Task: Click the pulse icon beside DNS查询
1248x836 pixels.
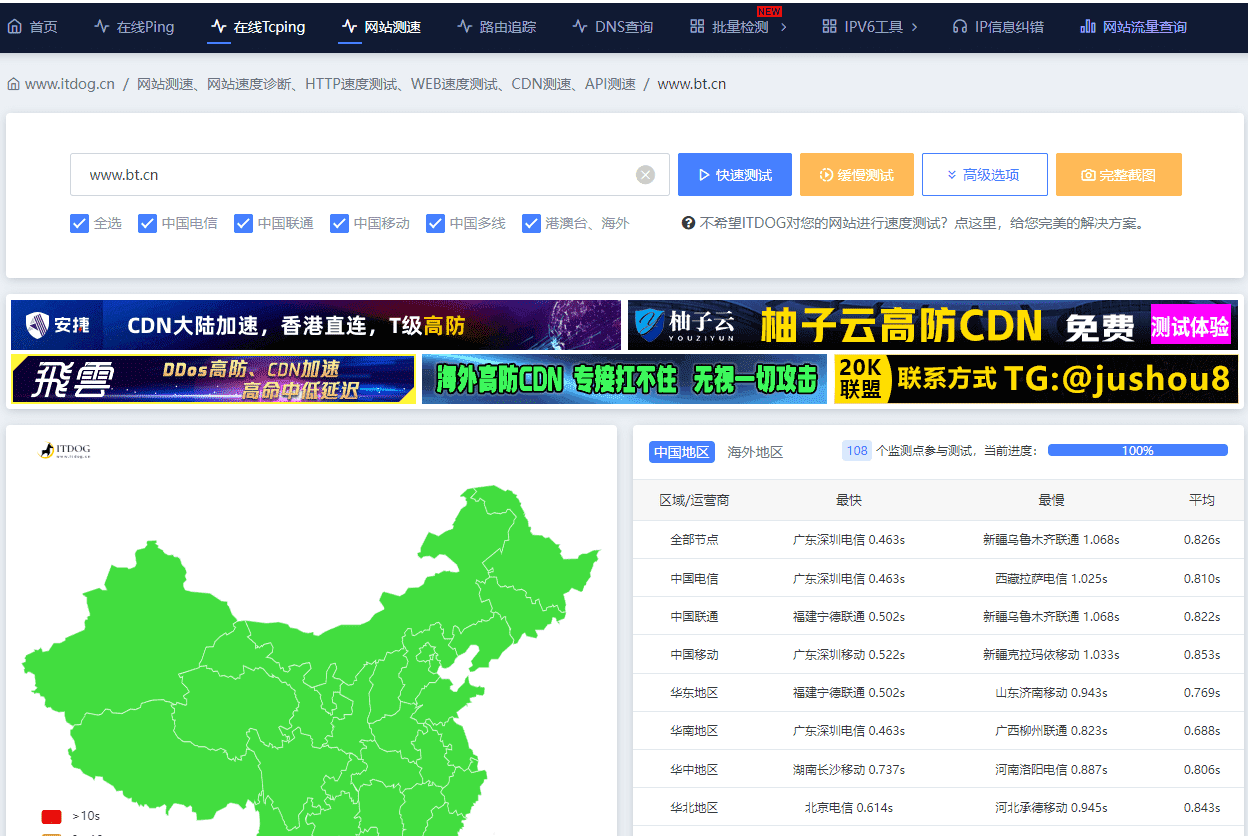Action: coord(579,27)
